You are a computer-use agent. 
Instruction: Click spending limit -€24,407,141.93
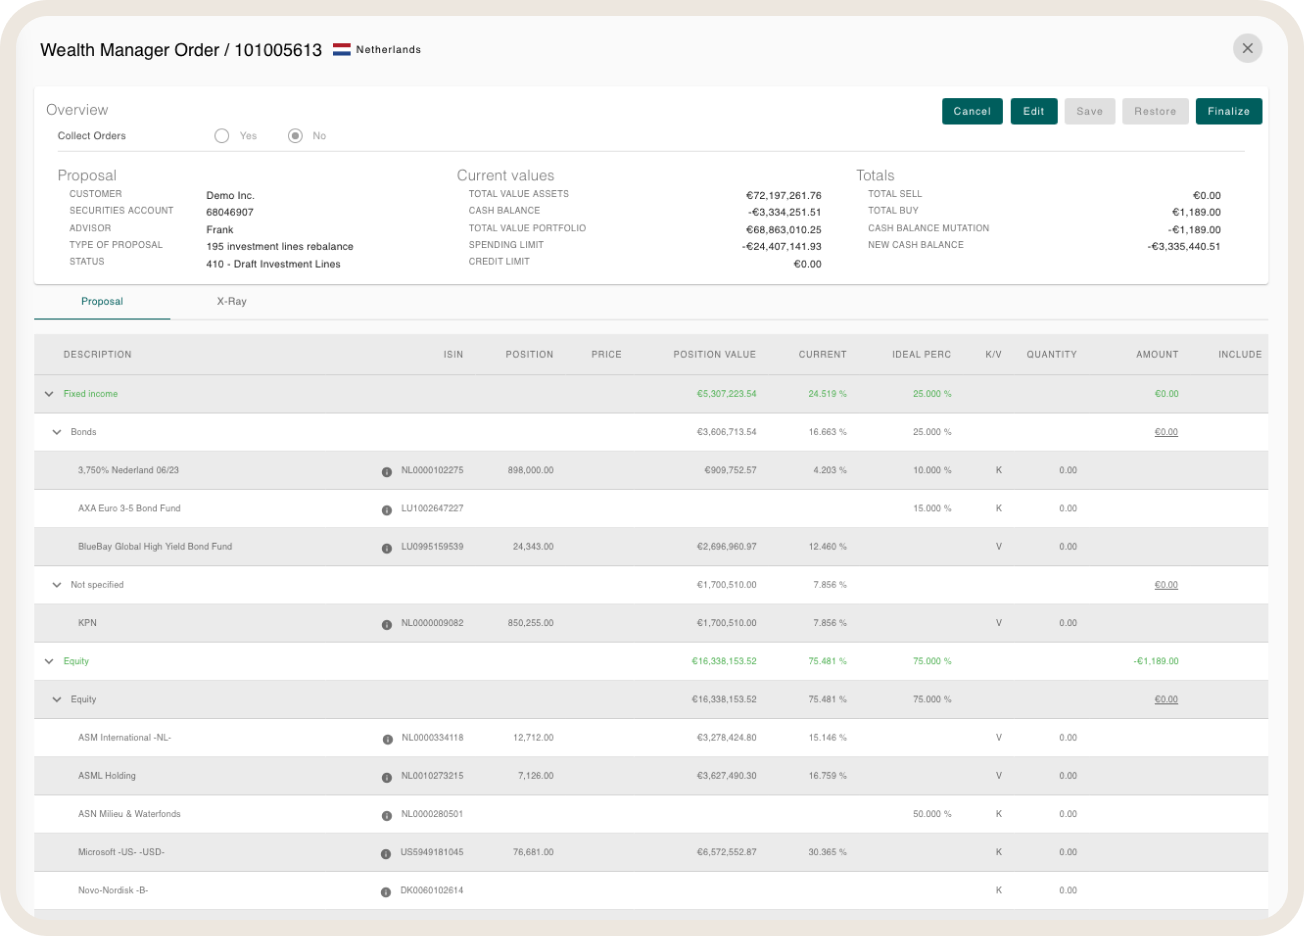[x=782, y=247]
